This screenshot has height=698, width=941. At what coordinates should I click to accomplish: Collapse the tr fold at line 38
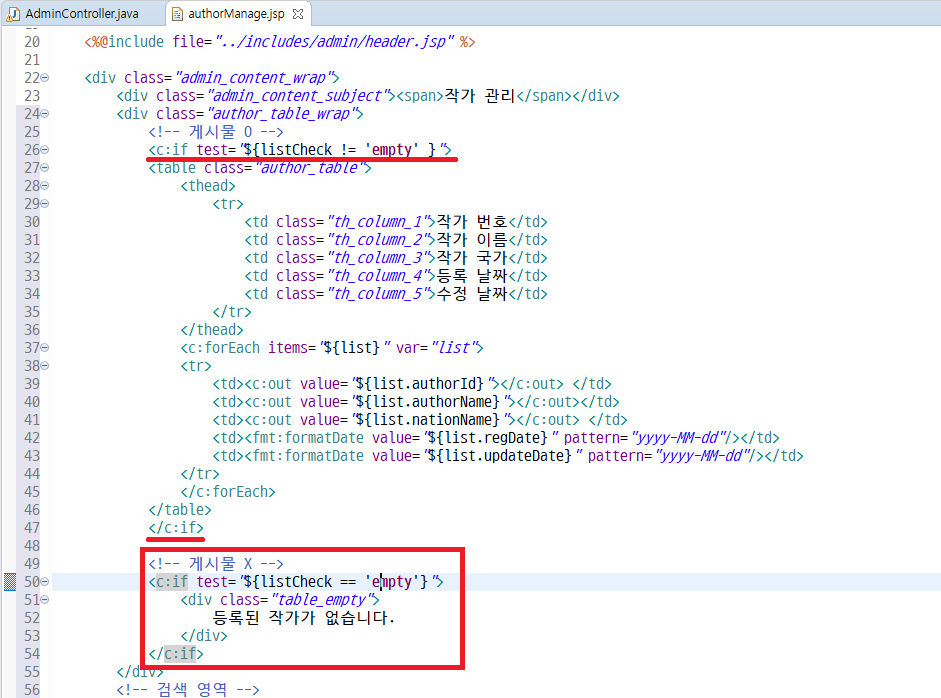(45, 366)
